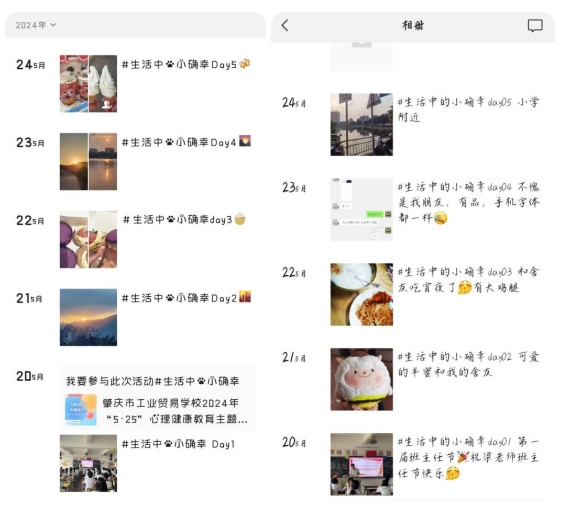Screen dimensions: 564x507
Task: Open the Day1 classroom photo thumbnail
Action: point(88,463)
